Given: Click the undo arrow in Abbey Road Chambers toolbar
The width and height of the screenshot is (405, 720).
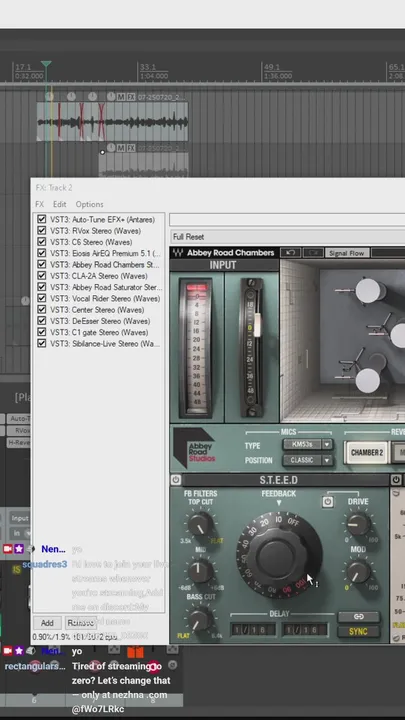Looking at the screenshot, I should (290, 253).
